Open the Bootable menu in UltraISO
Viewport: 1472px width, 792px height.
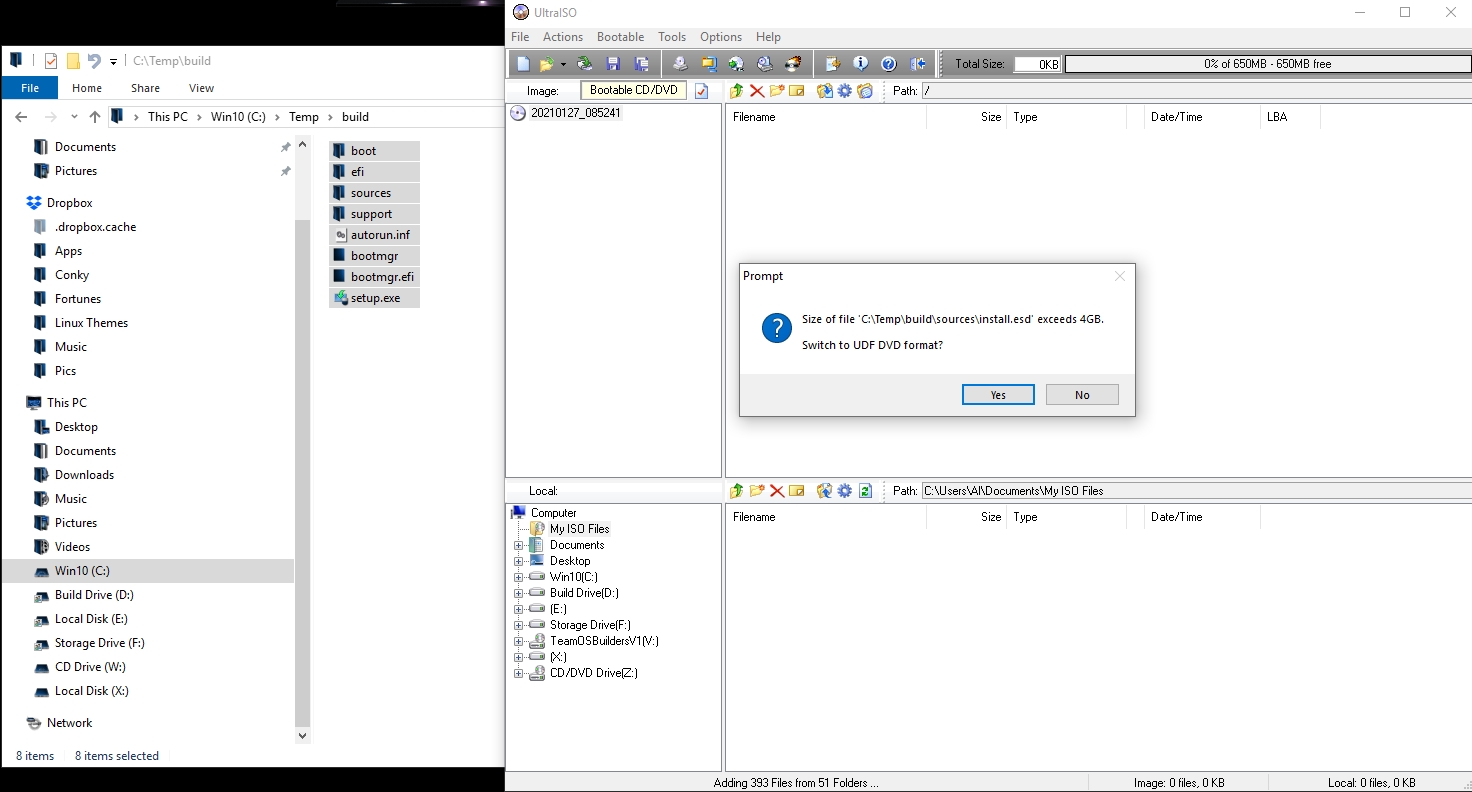(x=621, y=37)
